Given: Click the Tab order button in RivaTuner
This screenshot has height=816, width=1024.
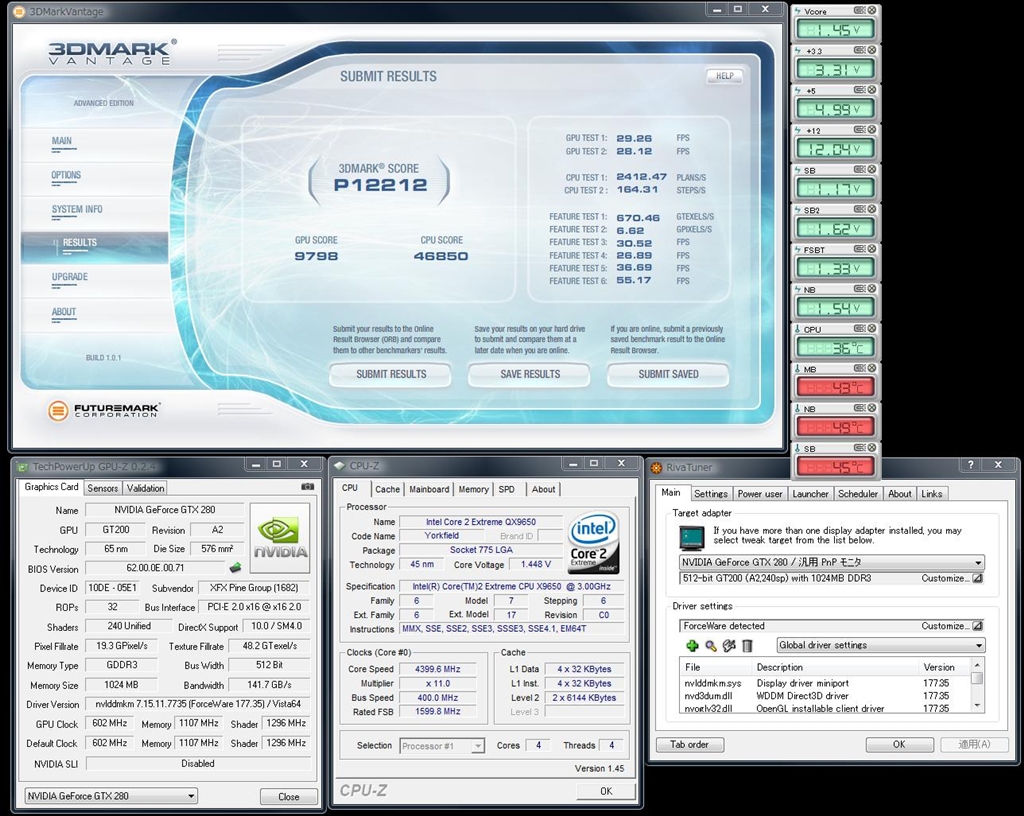Looking at the screenshot, I should click(689, 744).
